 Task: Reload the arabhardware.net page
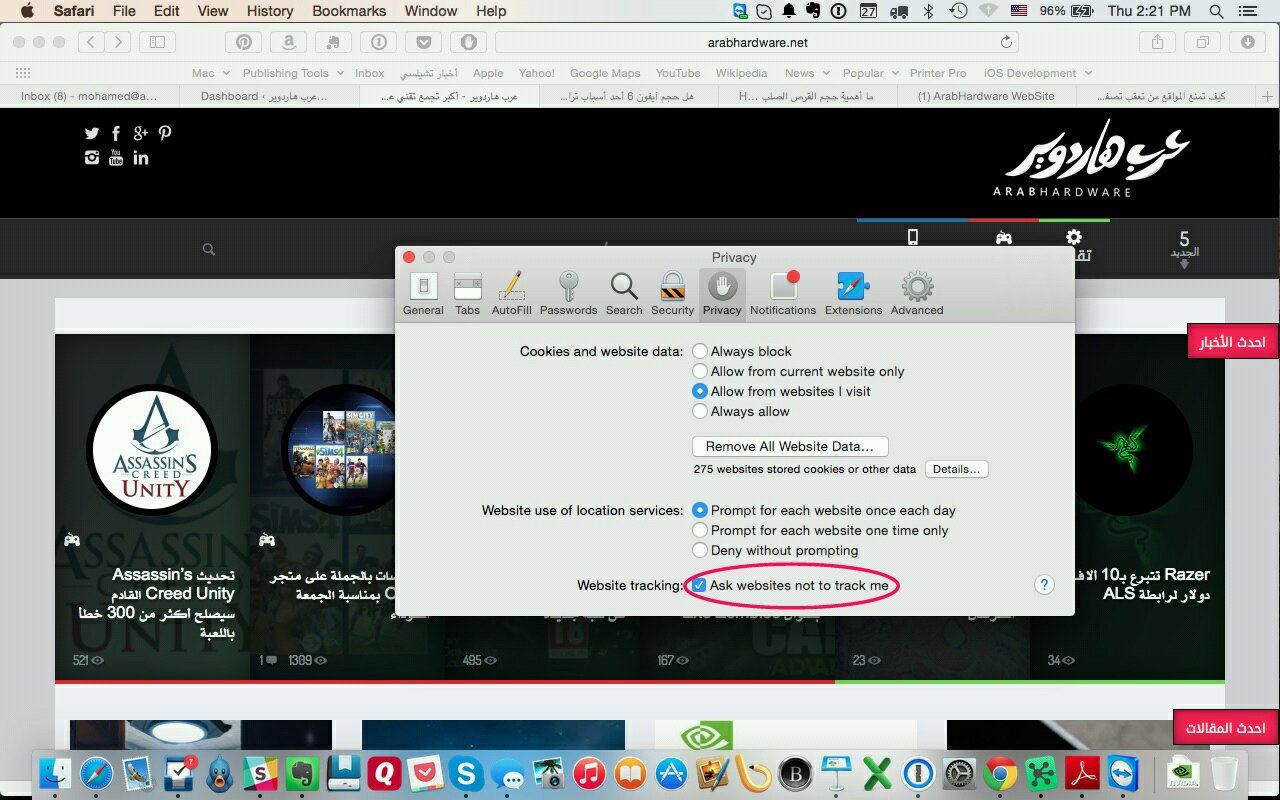coord(1006,42)
